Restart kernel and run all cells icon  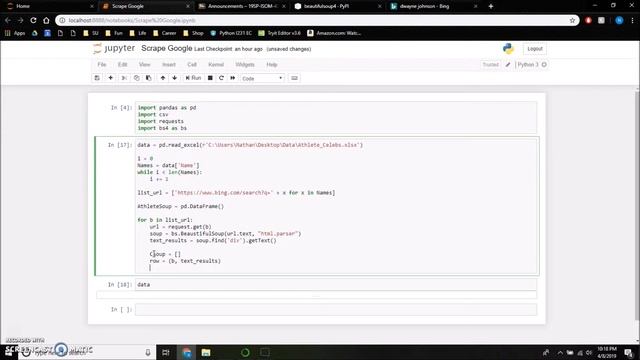233,78
